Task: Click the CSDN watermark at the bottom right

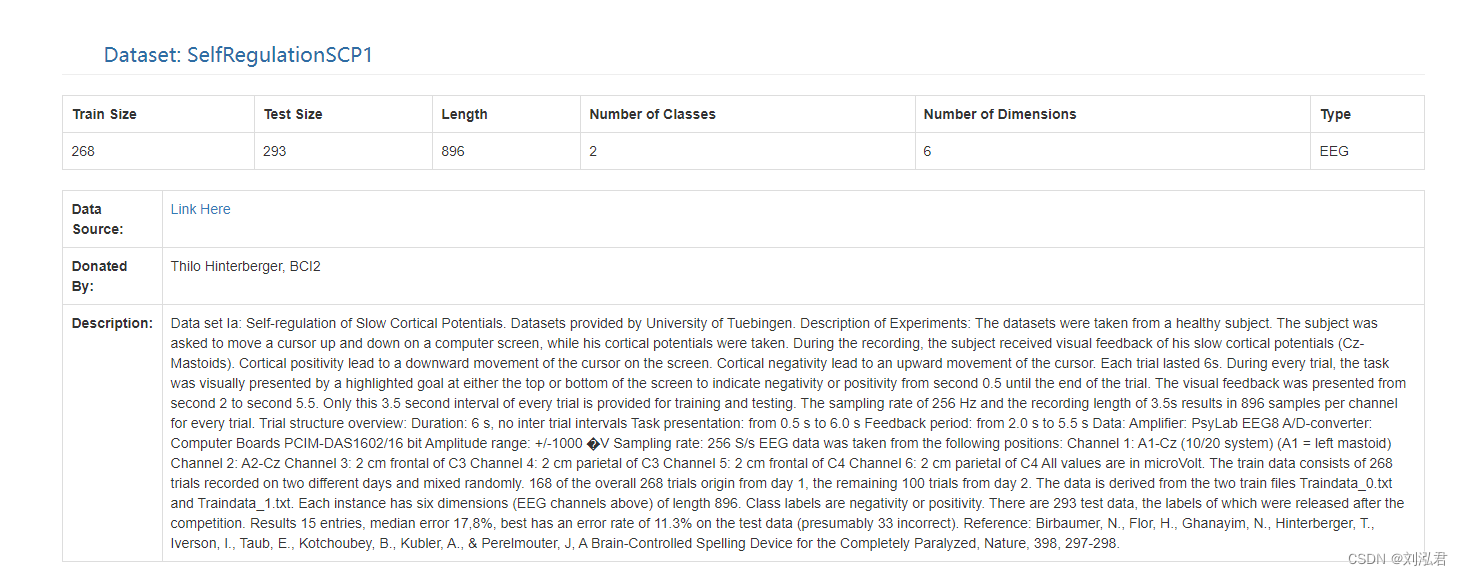Action: (x=1396, y=559)
